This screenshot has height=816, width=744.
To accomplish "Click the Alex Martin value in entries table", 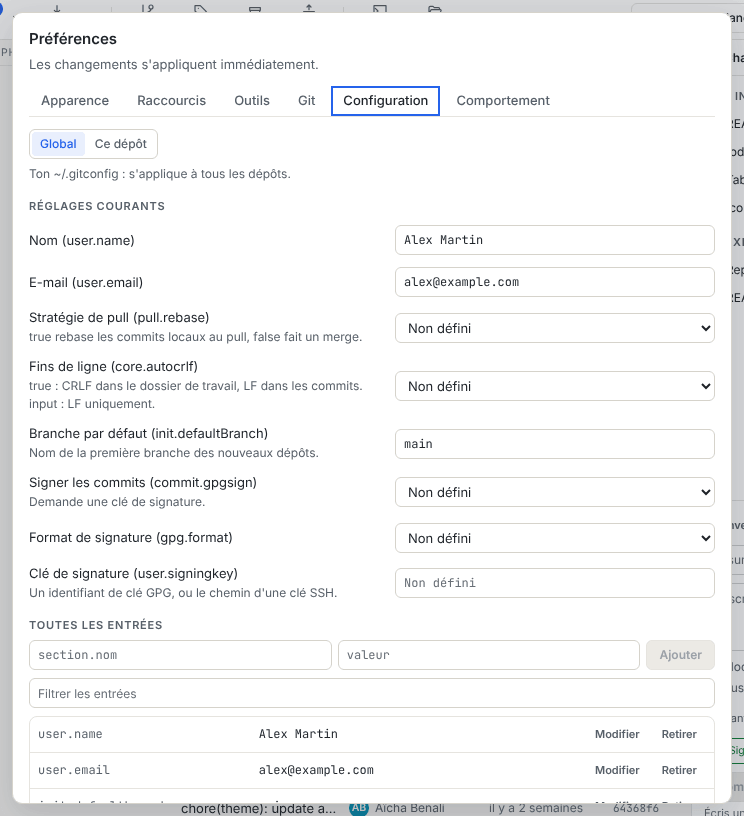I will pyautogui.click(x=298, y=734).
